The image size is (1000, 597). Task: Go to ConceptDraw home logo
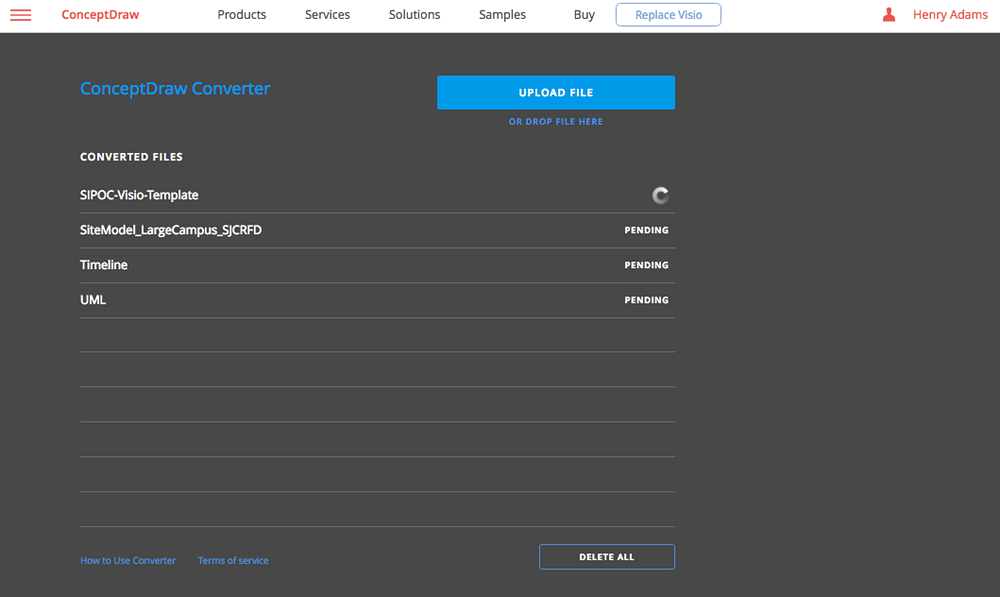click(x=100, y=15)
